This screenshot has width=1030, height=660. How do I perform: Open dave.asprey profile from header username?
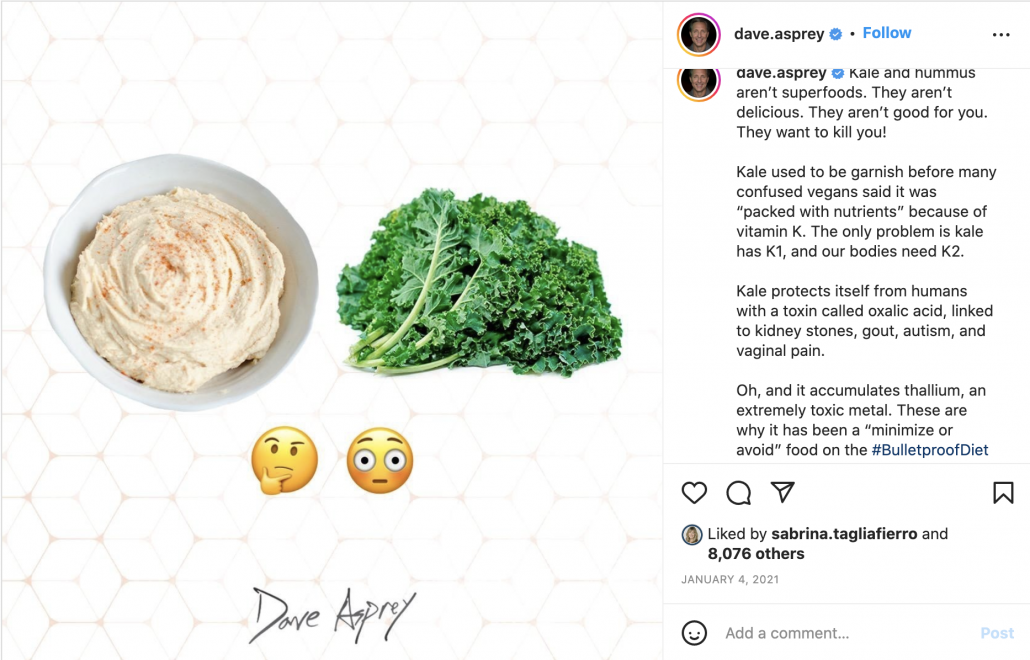coord(778,33)
